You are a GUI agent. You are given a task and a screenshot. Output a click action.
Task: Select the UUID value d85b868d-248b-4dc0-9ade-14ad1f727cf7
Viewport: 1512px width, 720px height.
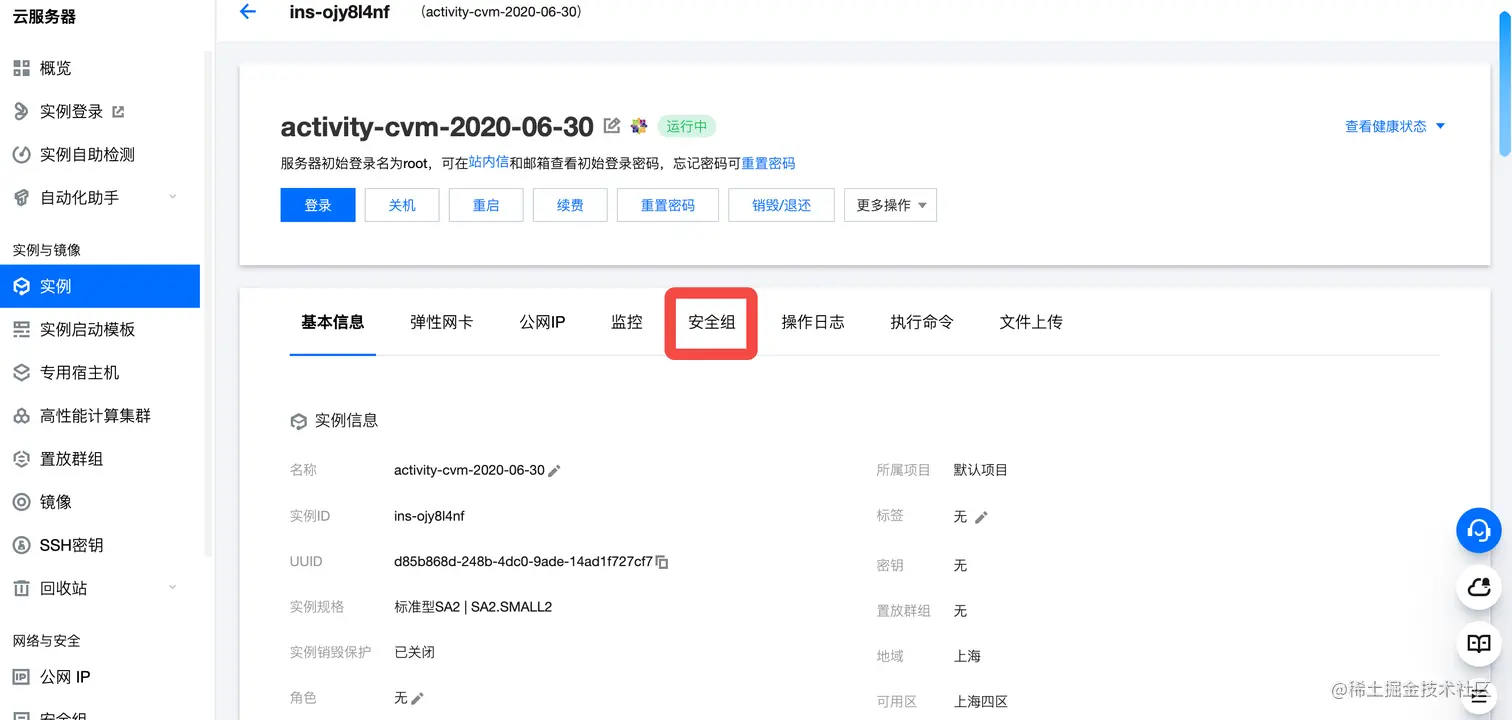pyautogui.click(x=523, y=562)
